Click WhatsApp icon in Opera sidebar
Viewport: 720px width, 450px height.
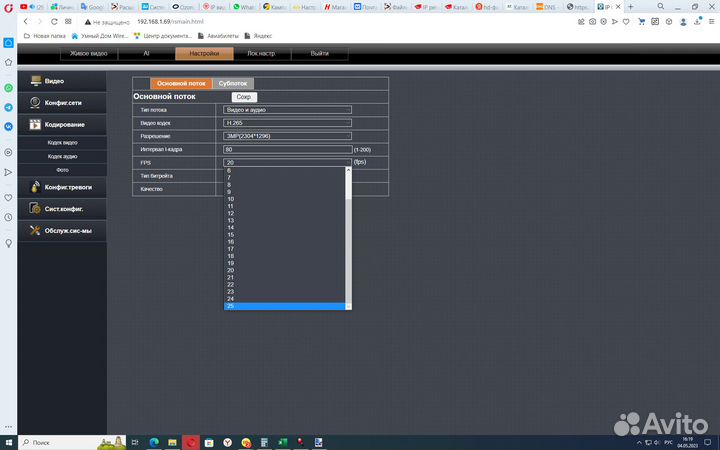pos(9,88)
